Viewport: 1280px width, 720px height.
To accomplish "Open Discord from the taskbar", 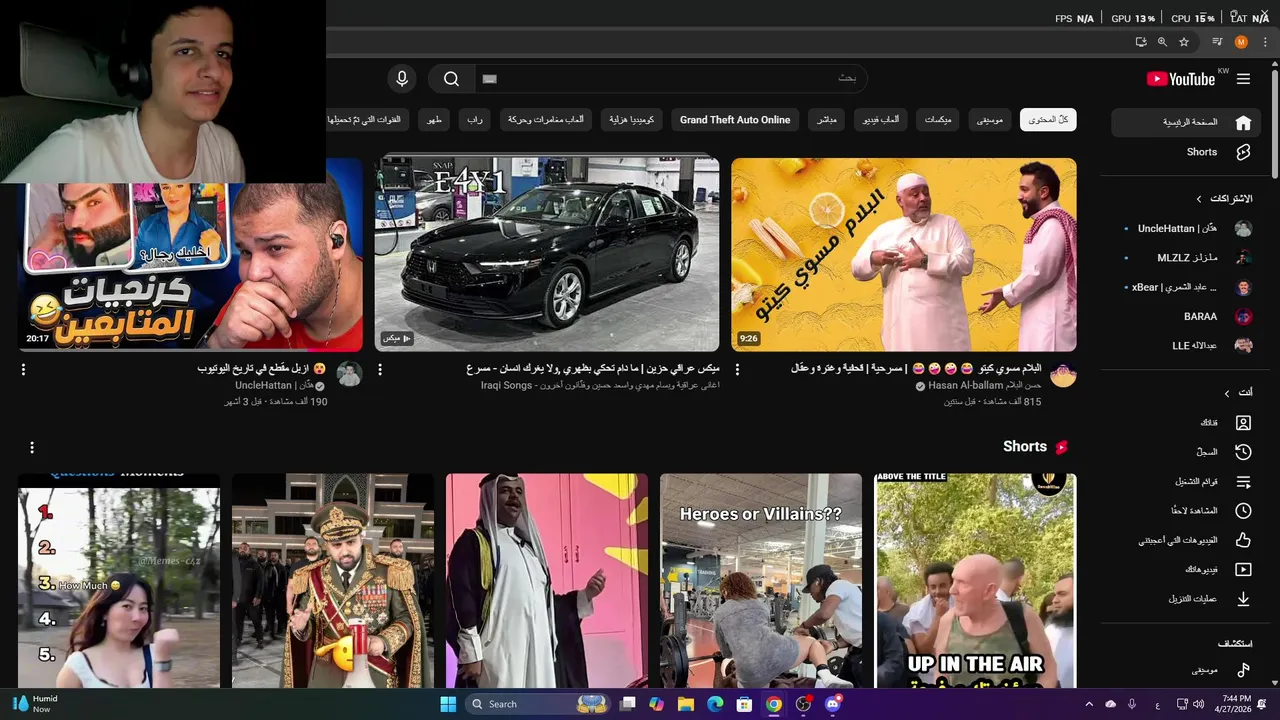I will (833, 704).
